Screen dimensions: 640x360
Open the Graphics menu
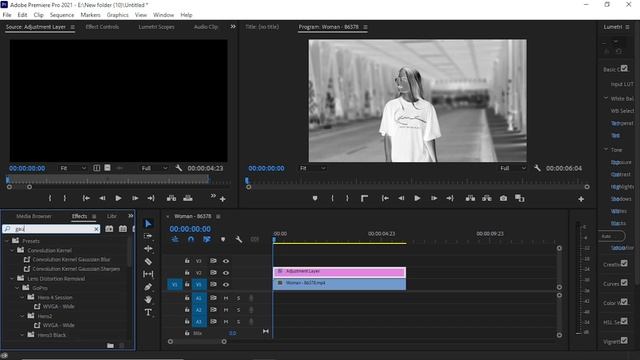pos(118,15)
